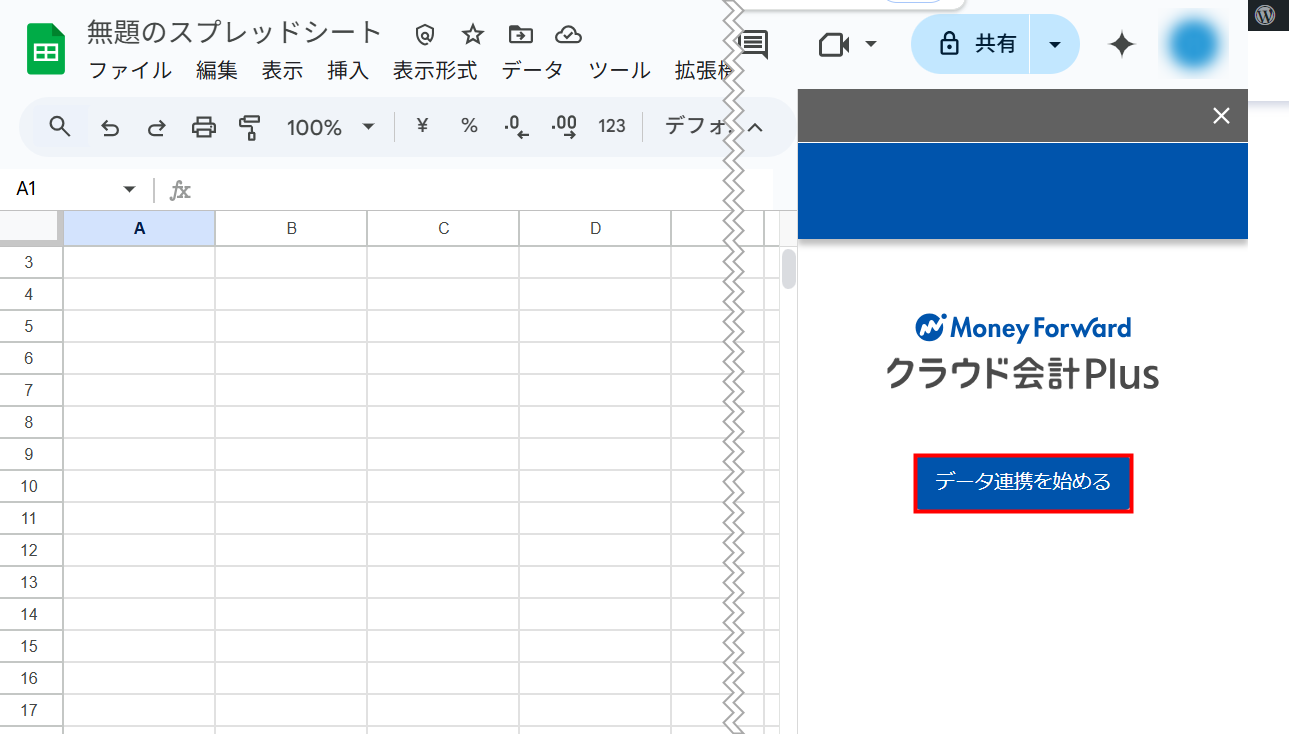The image size is (1289, 734).
Task: Open the Google Sheets home icon
Action: tap(46, 49)
